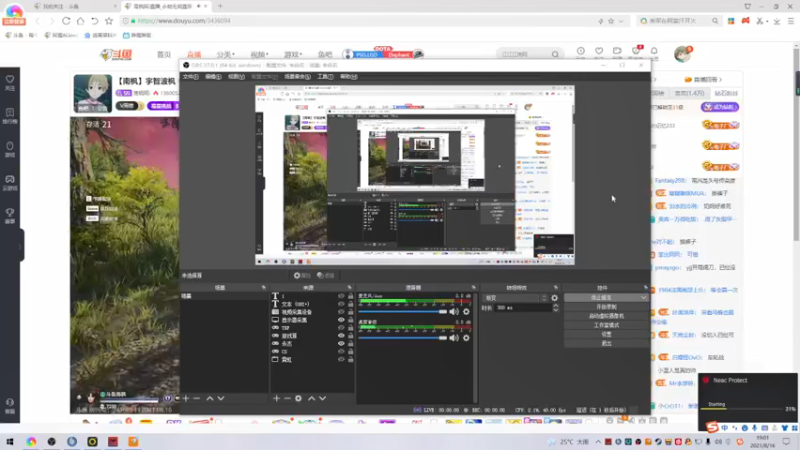
Task: Click 启动虚拟摄像机 button in OBS
Action: [606, 316]
